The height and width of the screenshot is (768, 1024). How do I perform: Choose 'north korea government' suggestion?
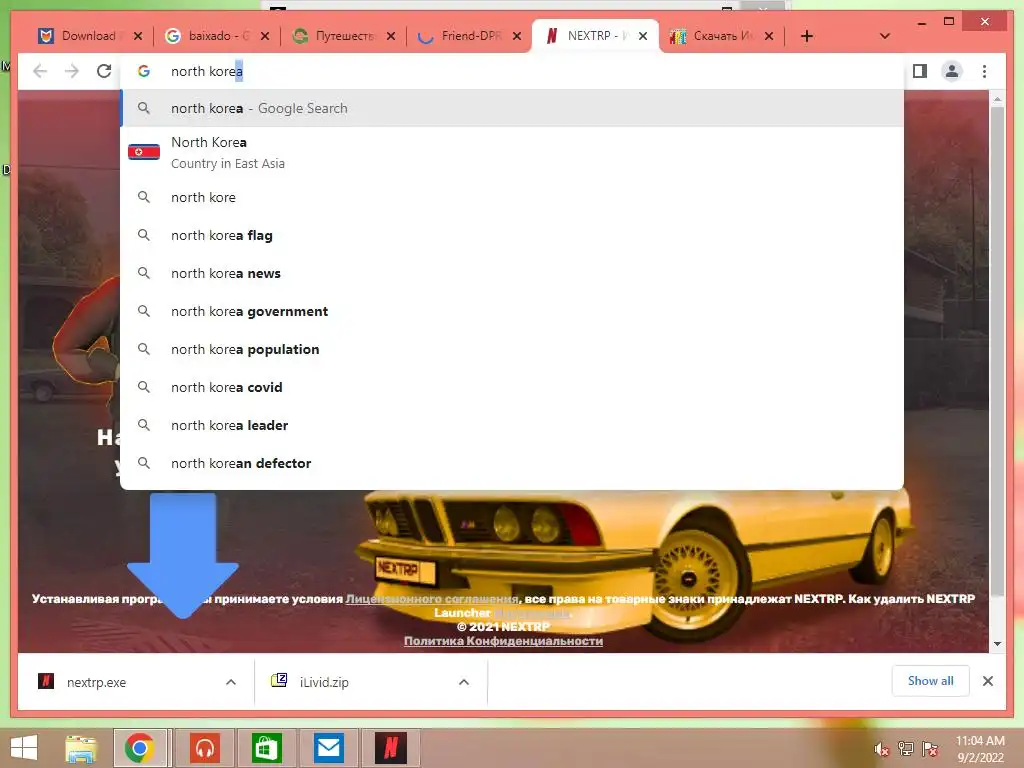click(512, 311)
